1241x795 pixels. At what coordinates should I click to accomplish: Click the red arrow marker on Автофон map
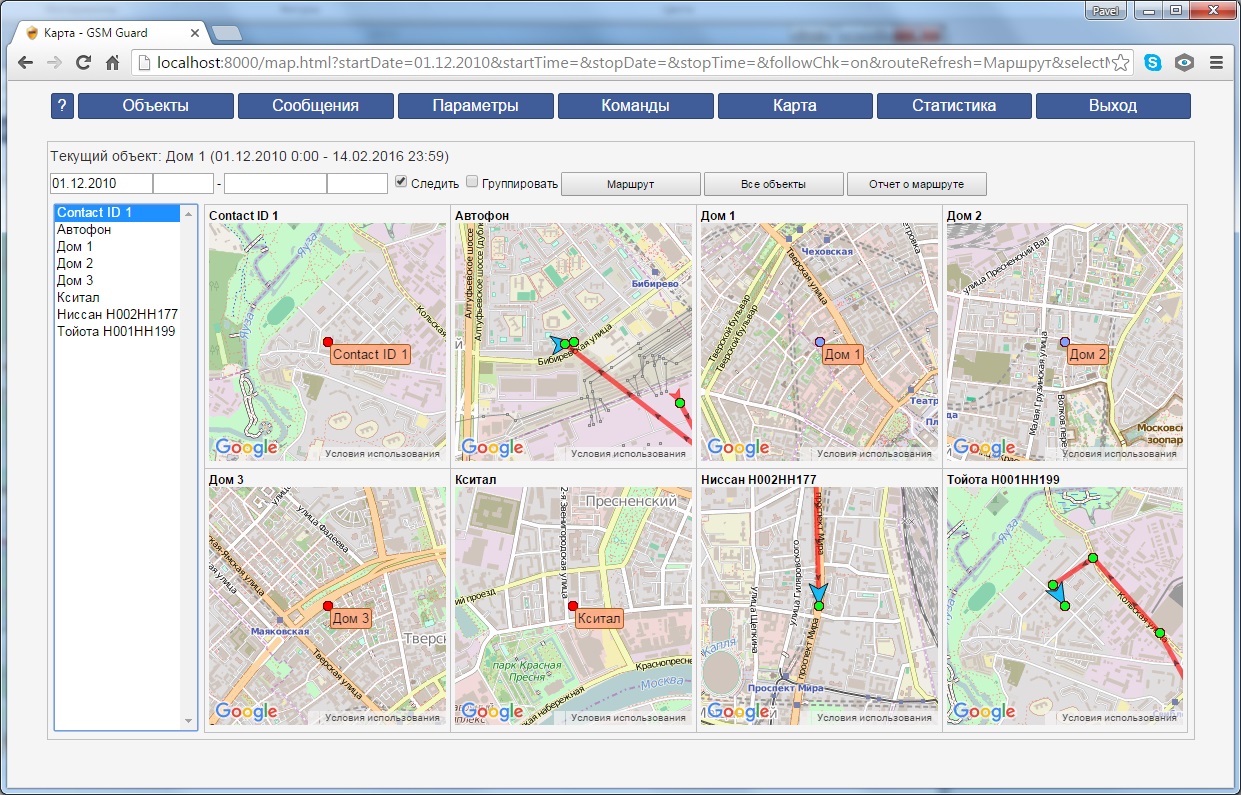pyautogui.click(x=677, y=395)
